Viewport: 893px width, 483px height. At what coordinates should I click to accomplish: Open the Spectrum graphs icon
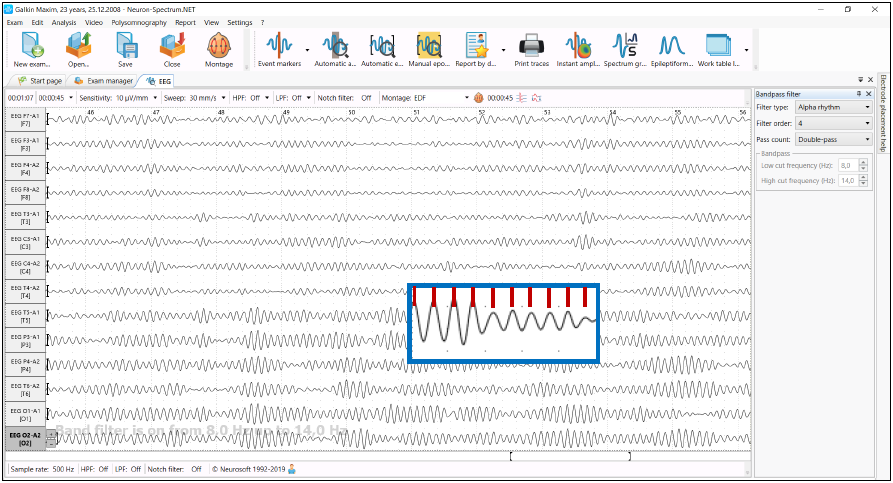625,46
